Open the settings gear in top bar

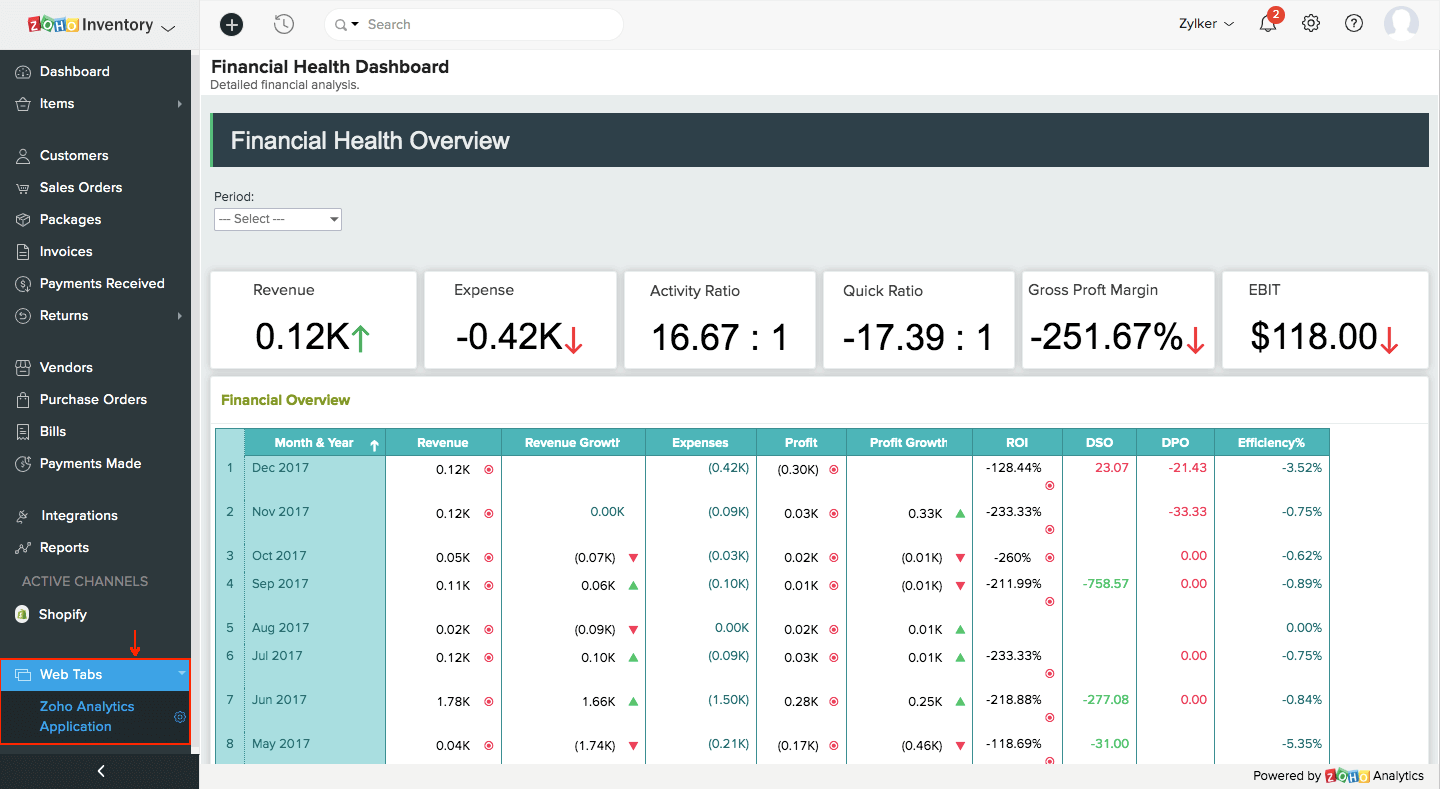coord(1311,24)
